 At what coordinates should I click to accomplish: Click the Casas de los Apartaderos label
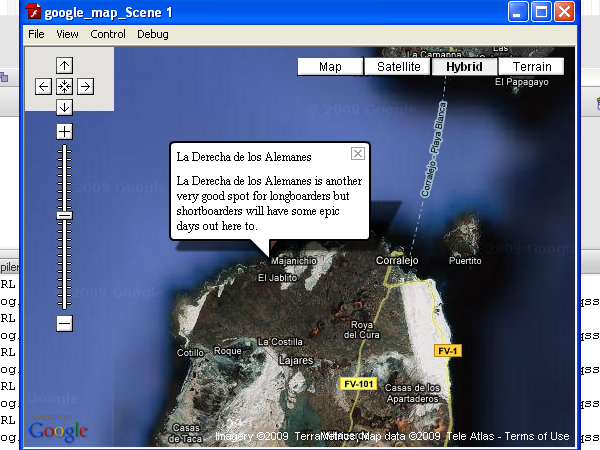click(x=412, y=393)
